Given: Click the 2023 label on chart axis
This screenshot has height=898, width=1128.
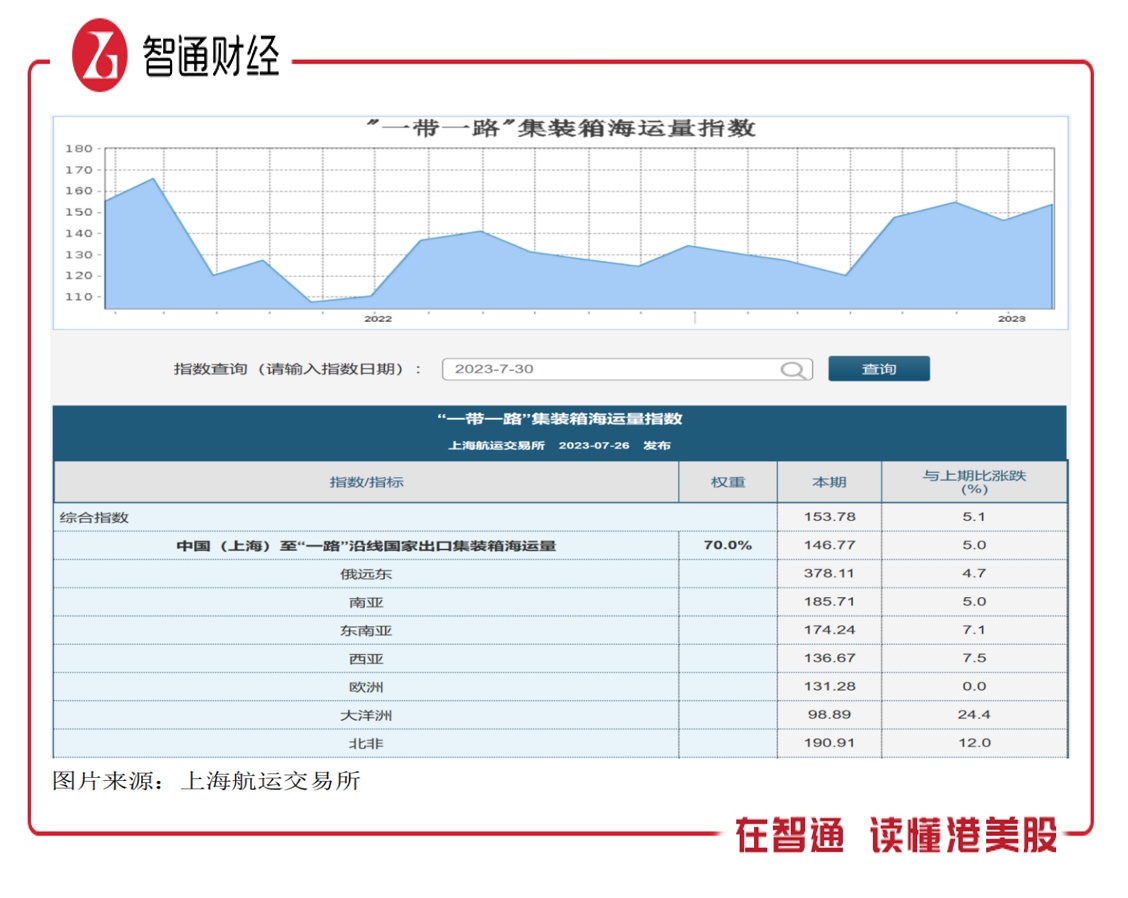Looking at the screenshot, I should click(1011, 319).
